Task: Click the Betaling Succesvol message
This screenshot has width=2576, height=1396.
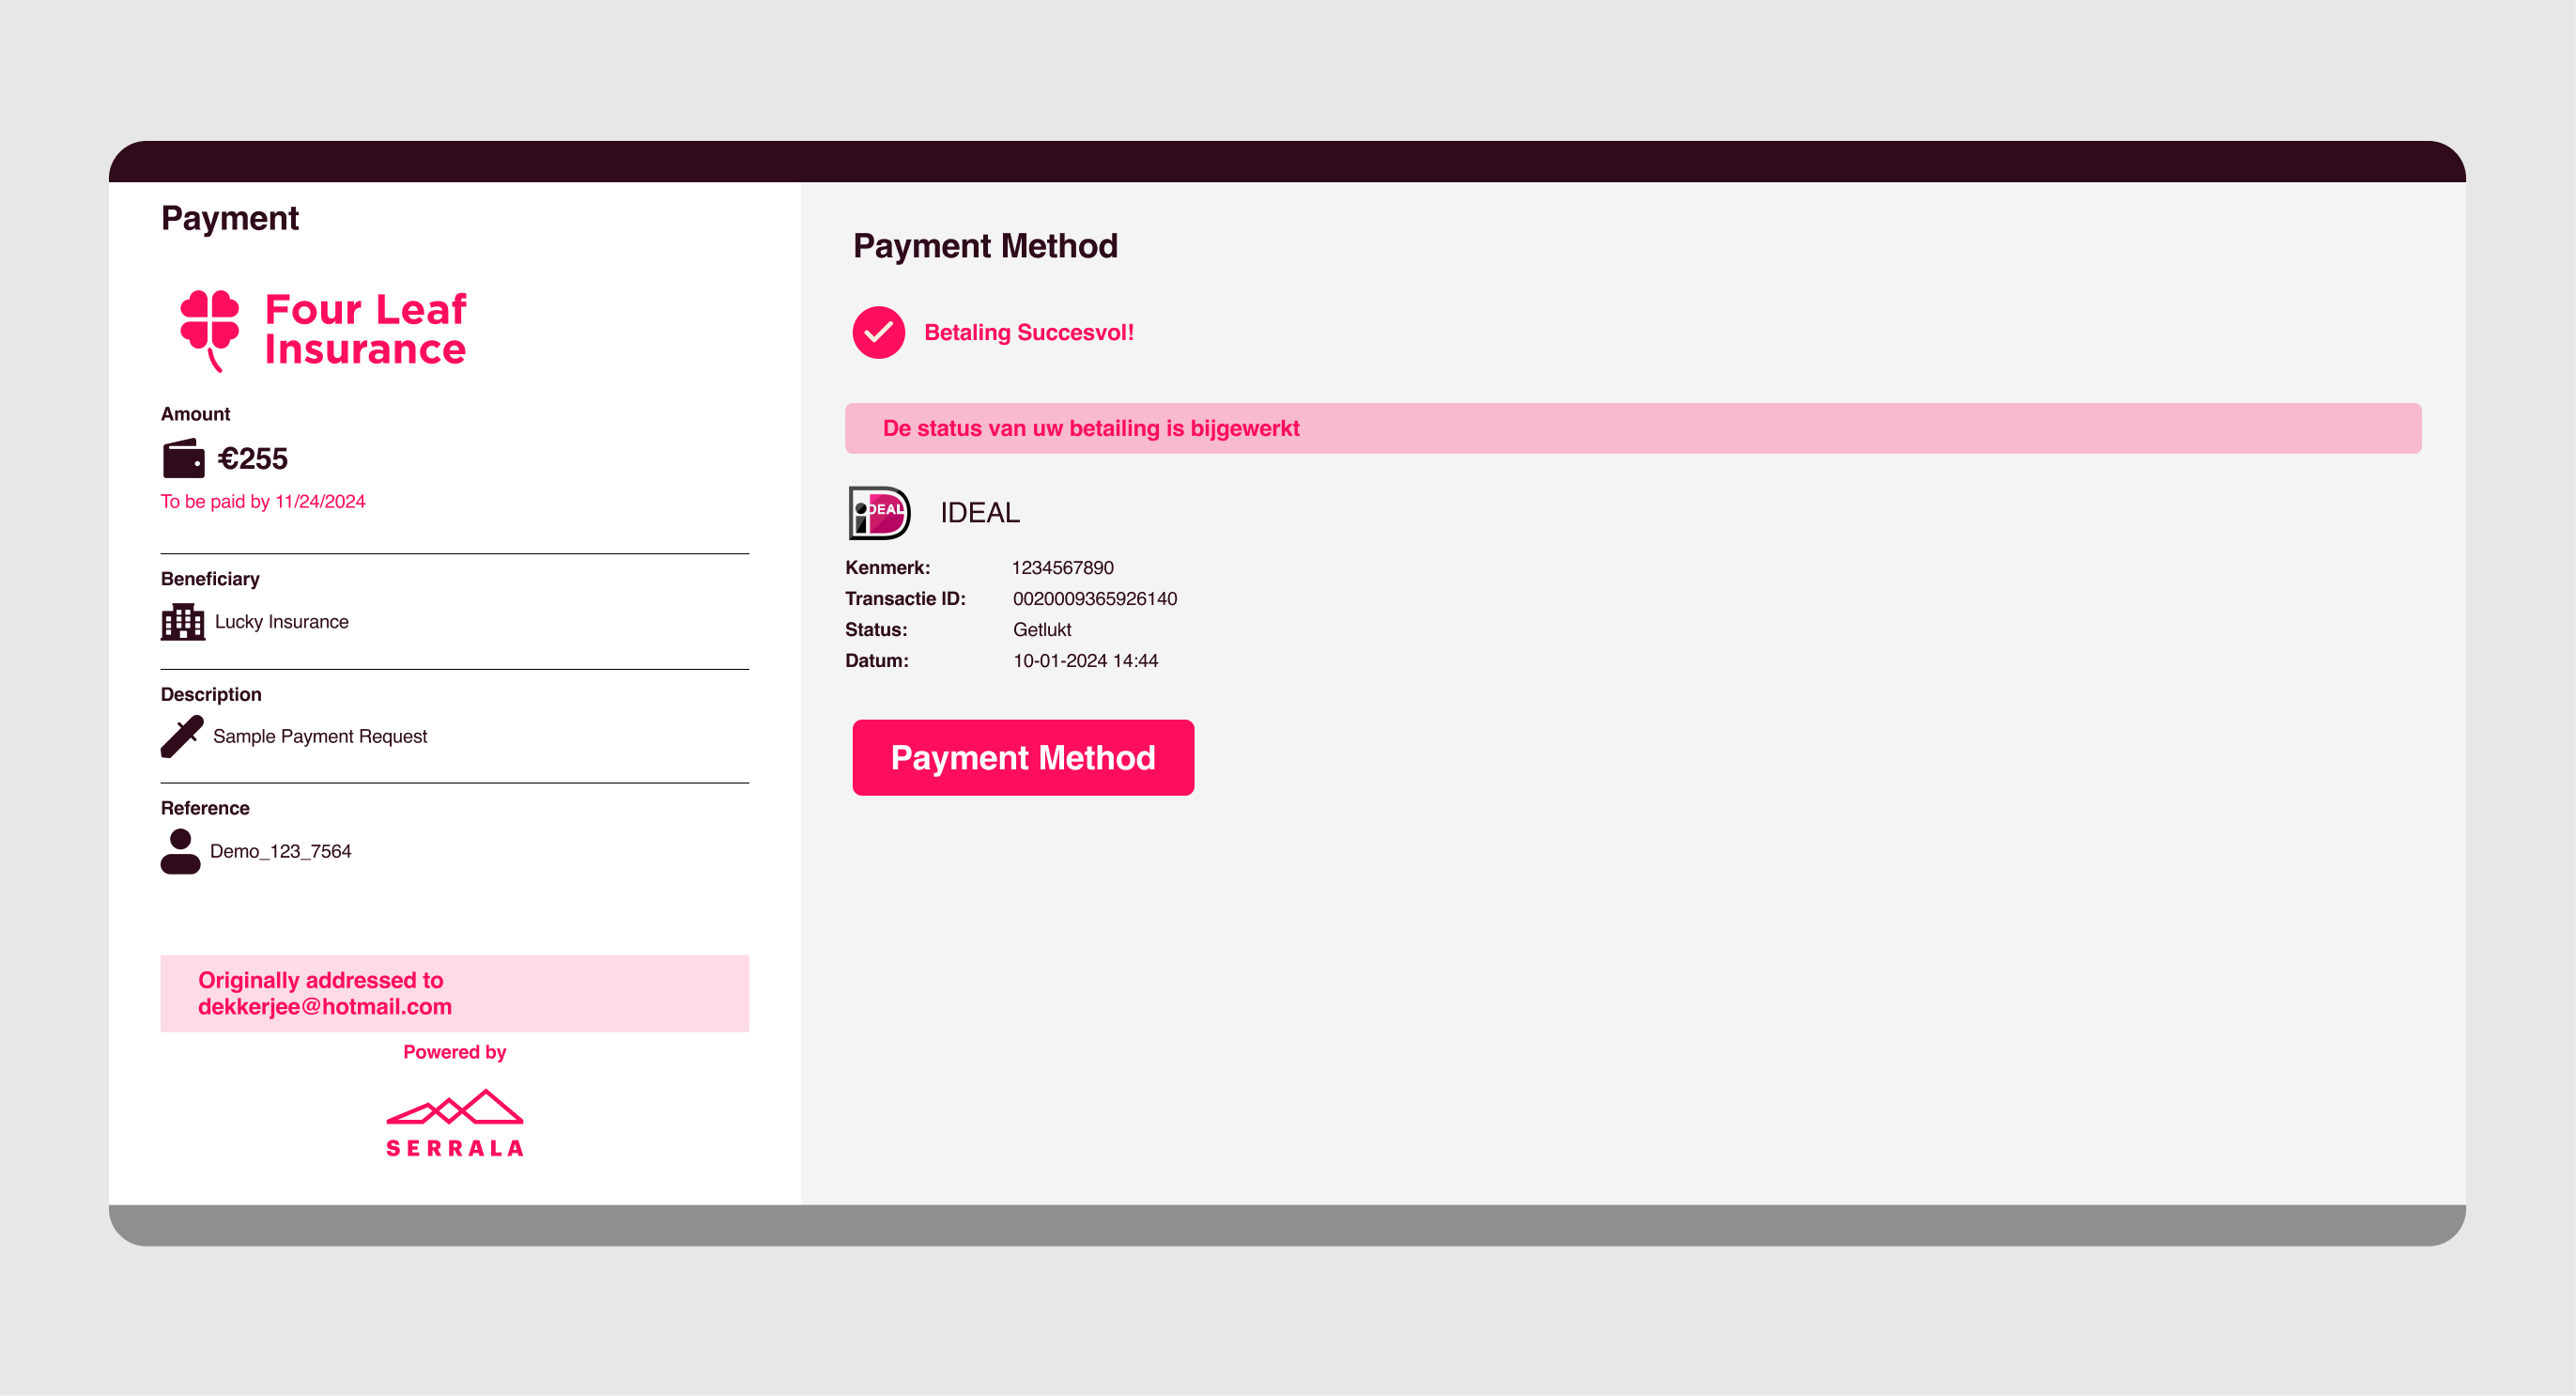Action: pyautogui.click(x=1029, y=331)
